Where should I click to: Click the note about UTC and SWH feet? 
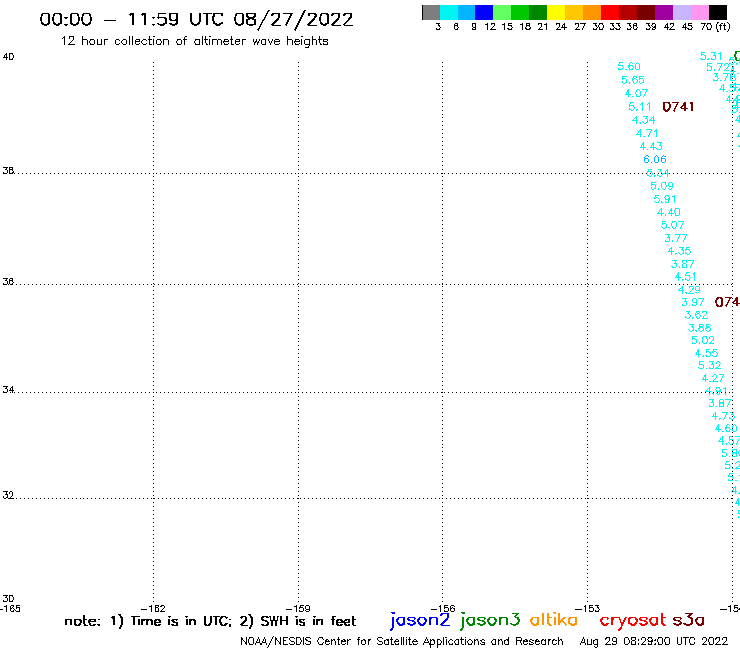pos(210,621)
